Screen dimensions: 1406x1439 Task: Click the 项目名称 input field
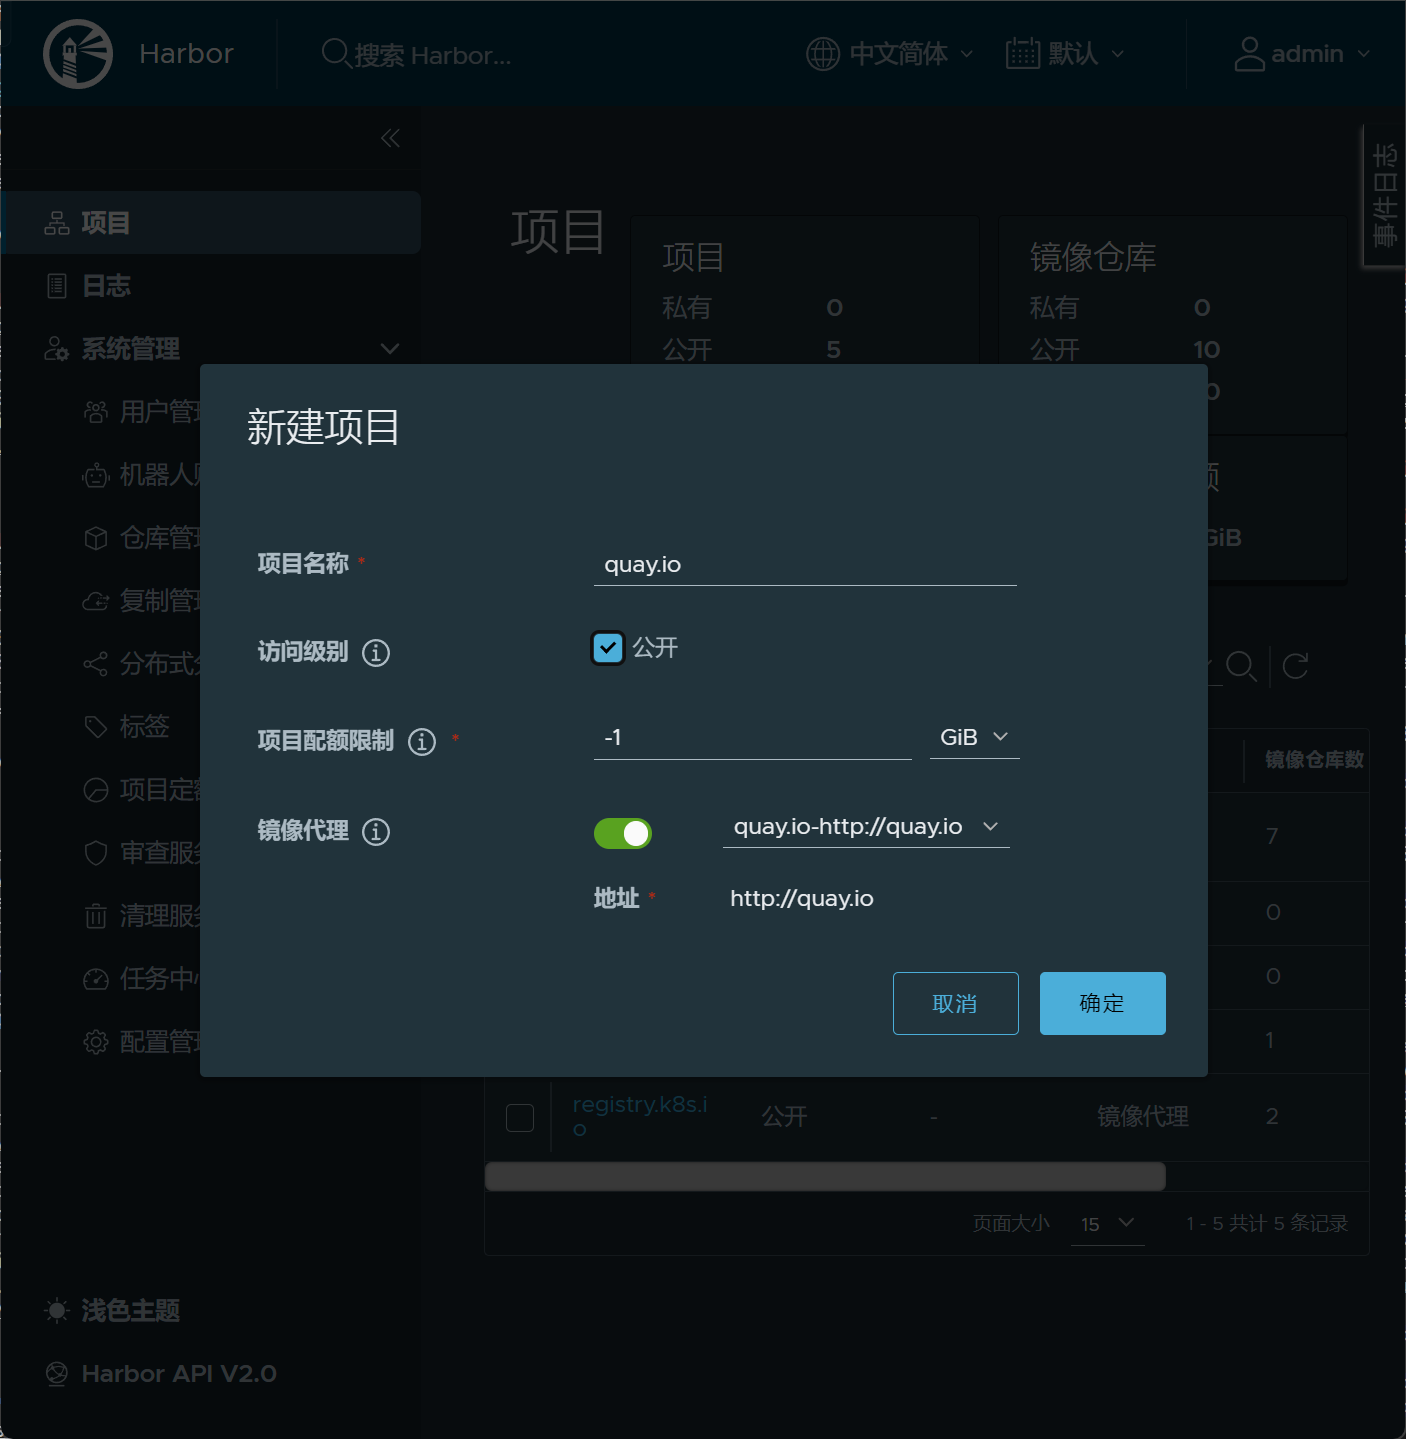click(x=805, y=565)
